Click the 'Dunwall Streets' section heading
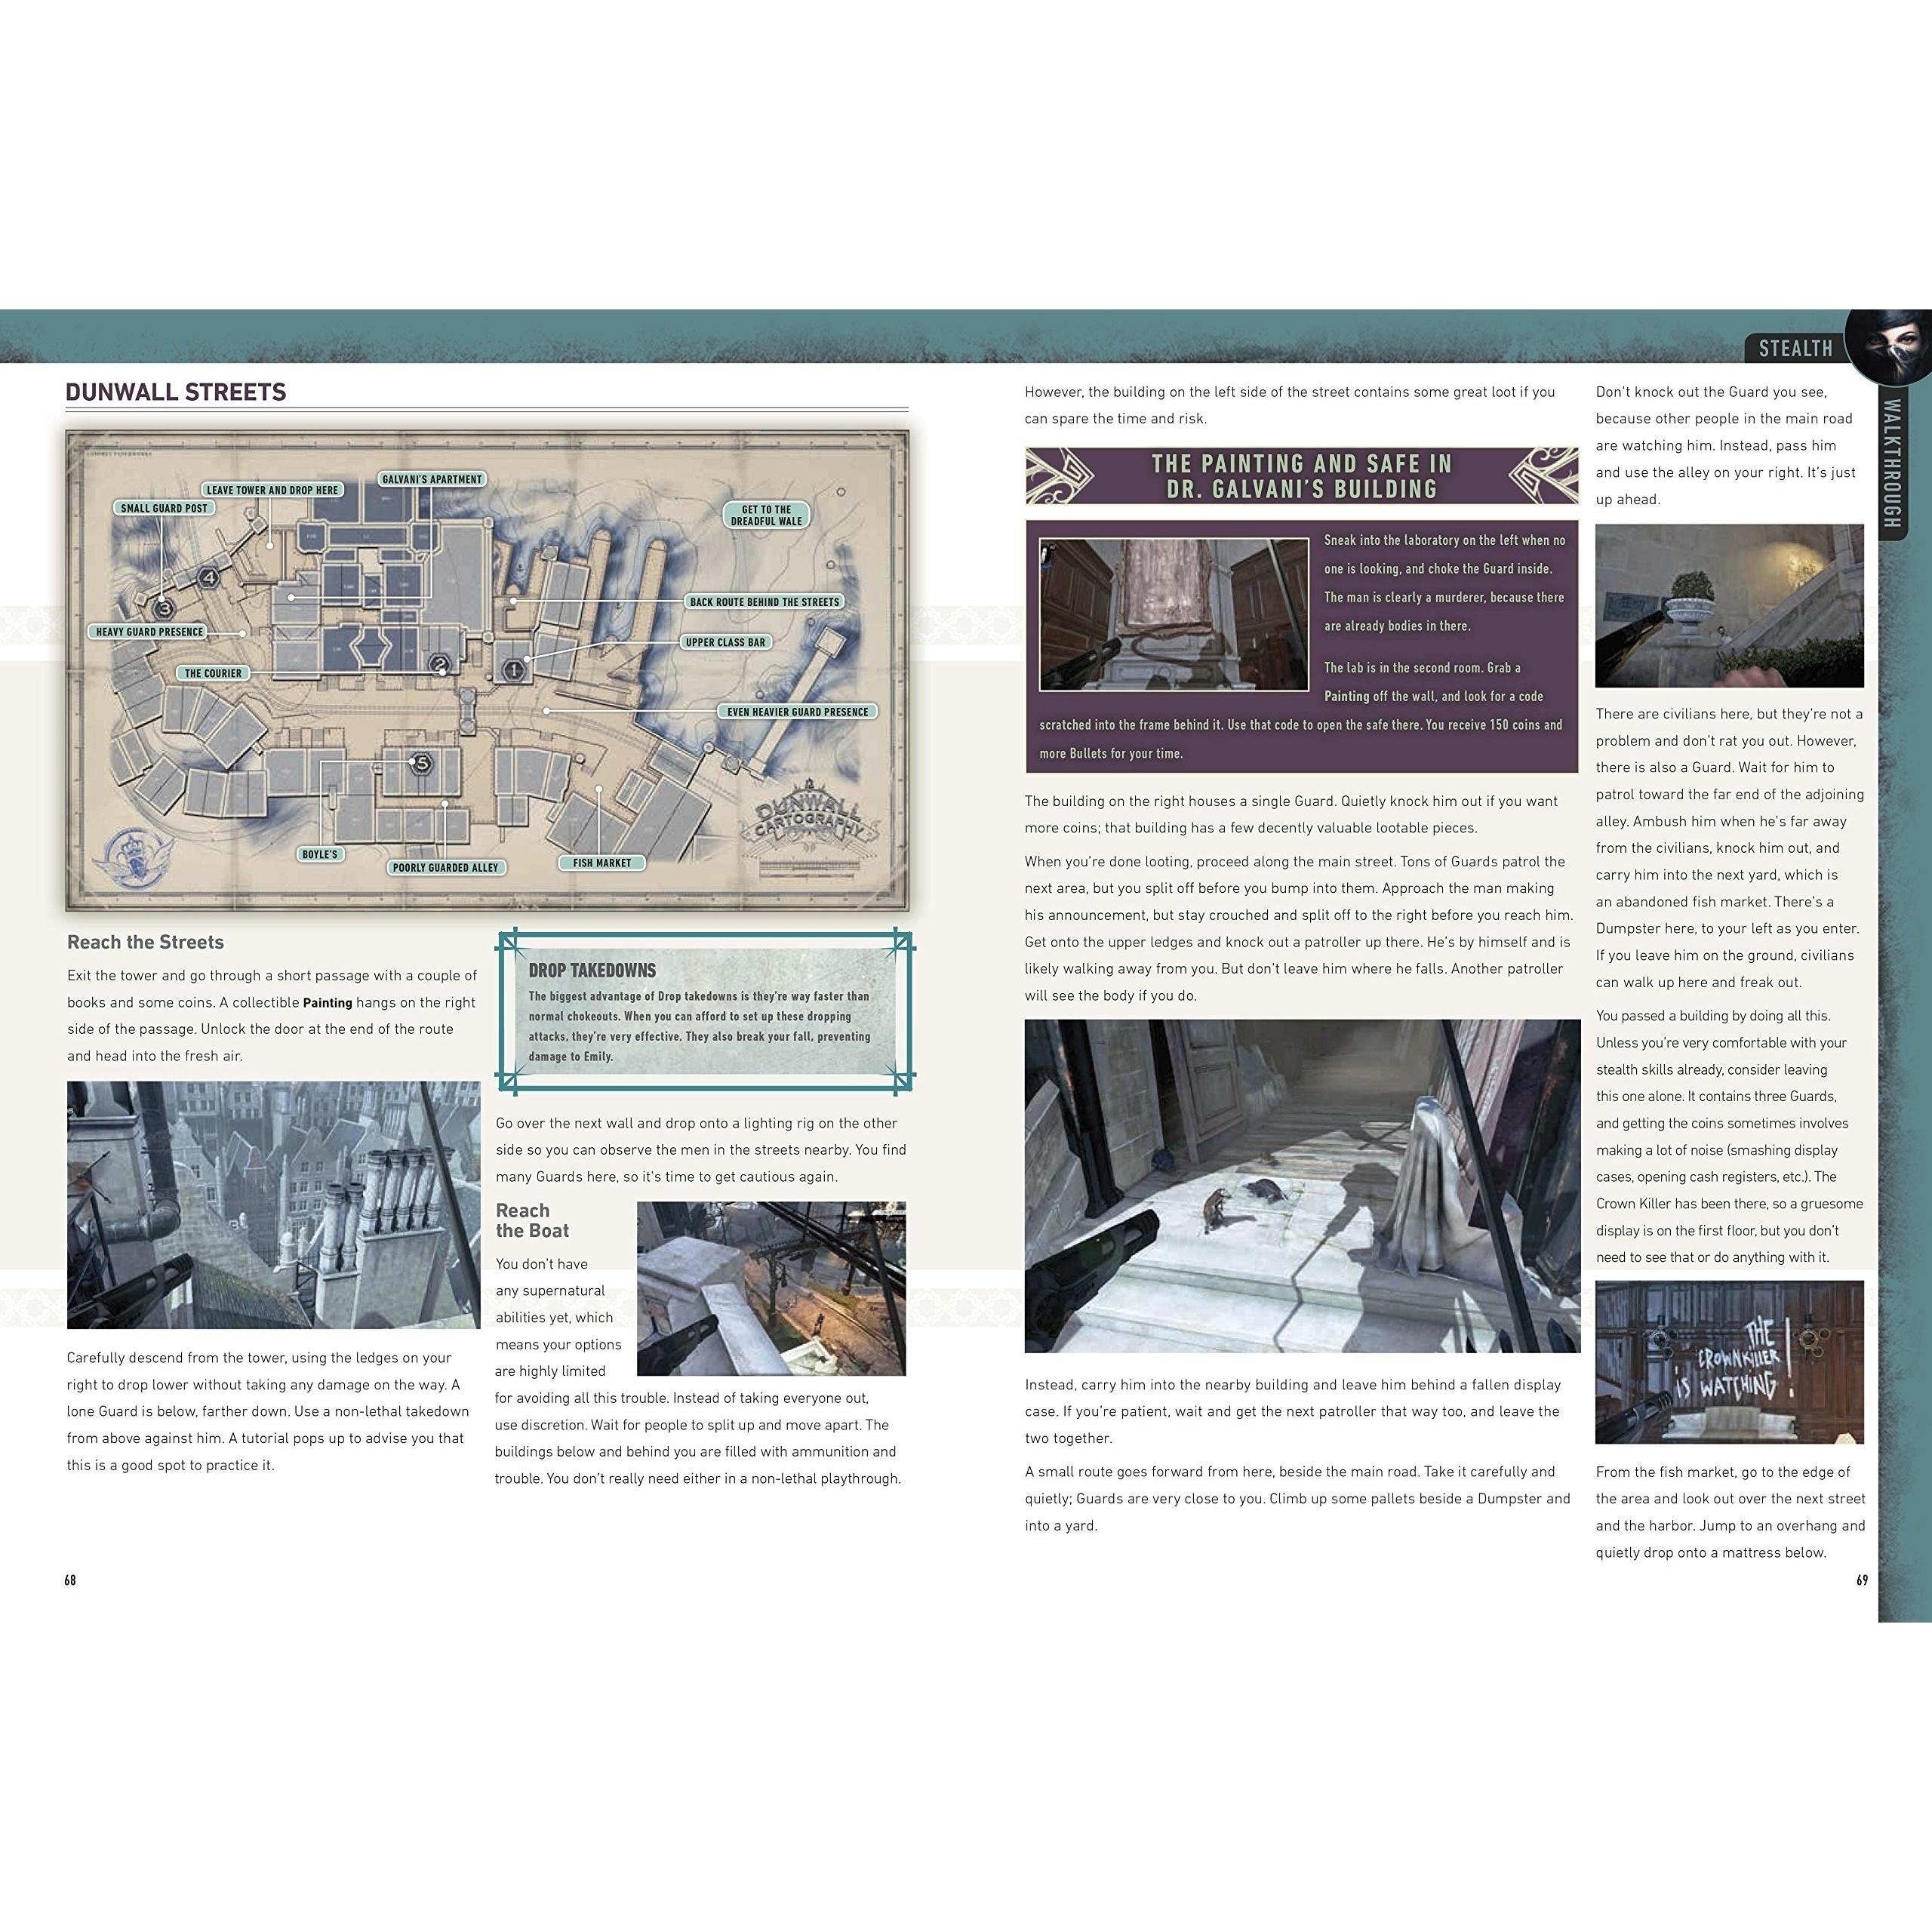Image resolution: width=1932 pixels, height=1932 pixels. tap(176, 392)
